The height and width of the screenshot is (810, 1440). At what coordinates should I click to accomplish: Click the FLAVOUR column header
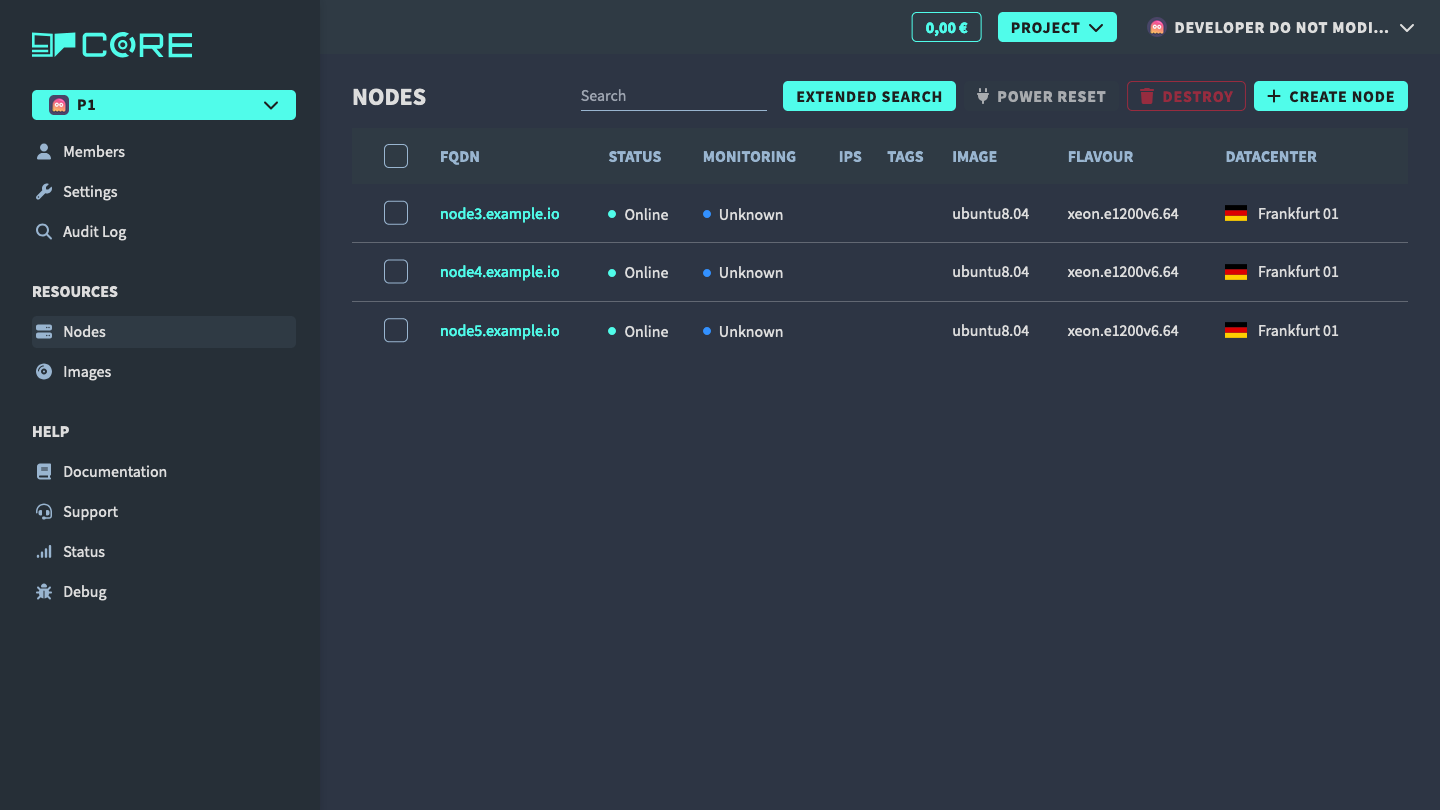(x=1100, y=156)
